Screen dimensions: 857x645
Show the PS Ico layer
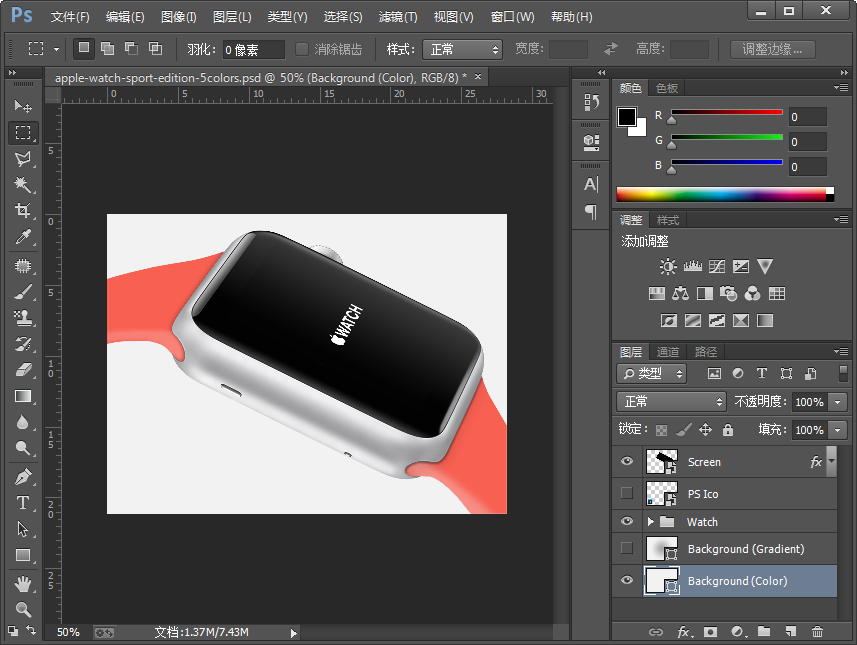click(x=627, y=494)
